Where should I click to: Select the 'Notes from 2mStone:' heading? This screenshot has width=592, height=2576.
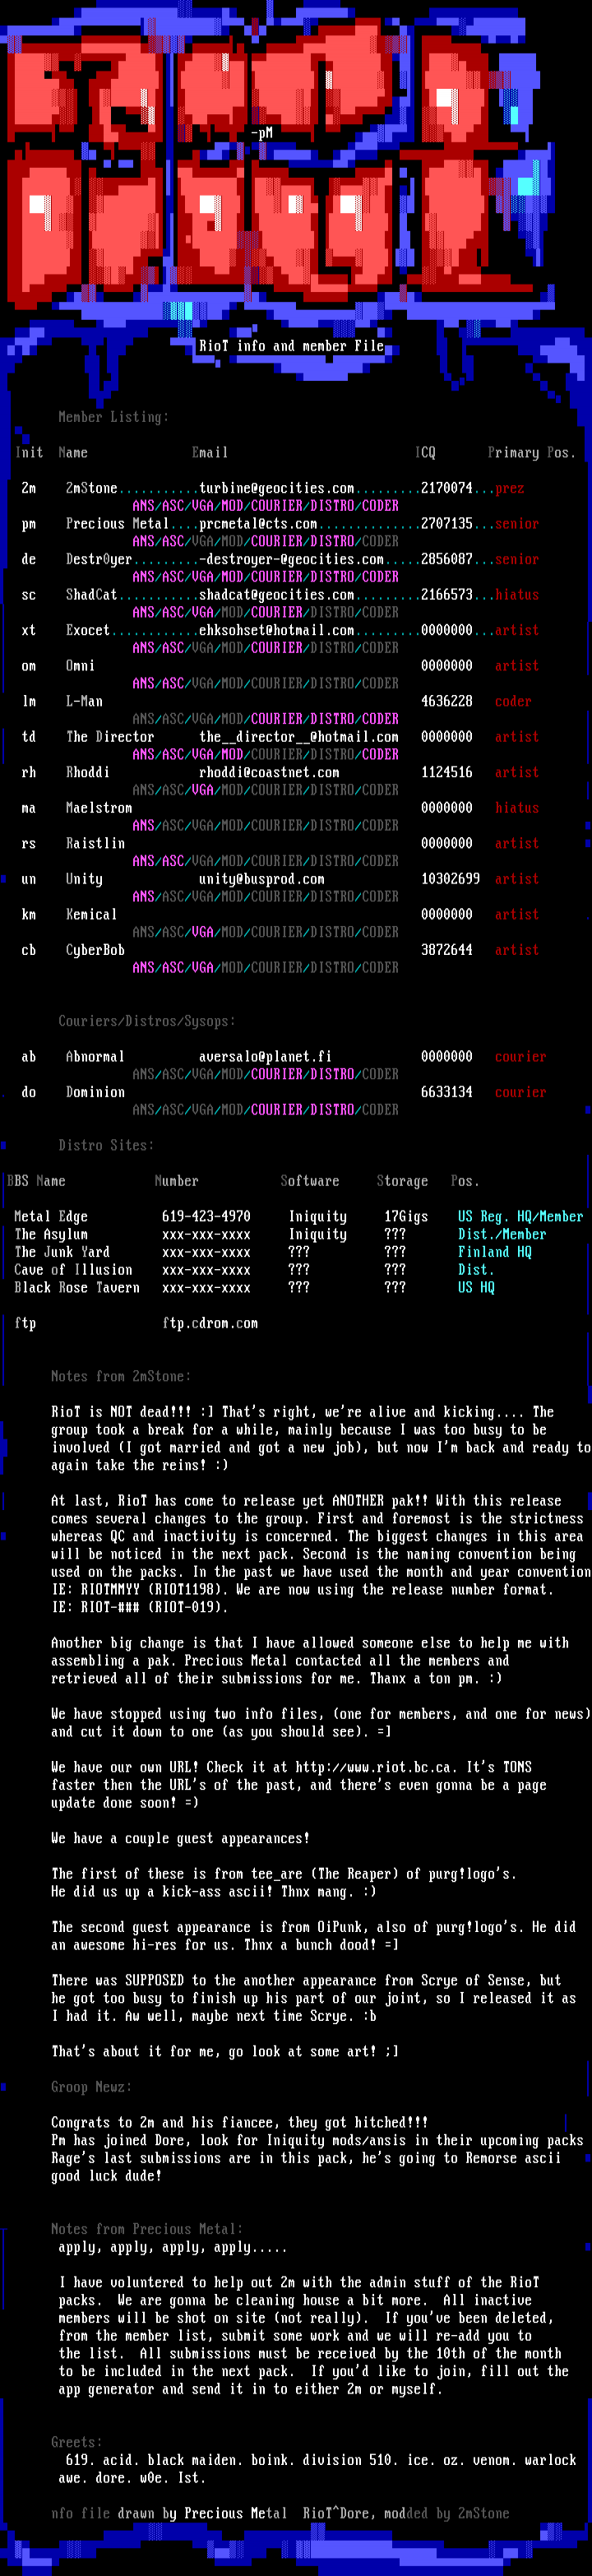coord(120,1376)
